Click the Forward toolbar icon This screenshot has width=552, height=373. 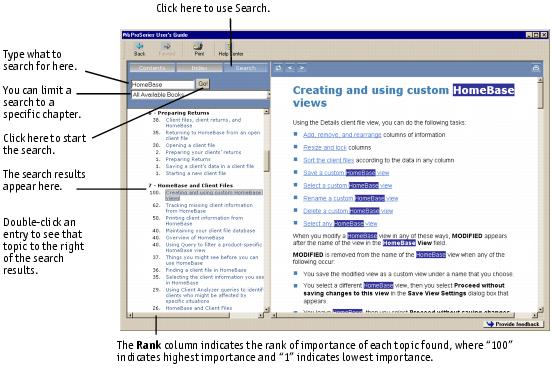click(167, 49)
